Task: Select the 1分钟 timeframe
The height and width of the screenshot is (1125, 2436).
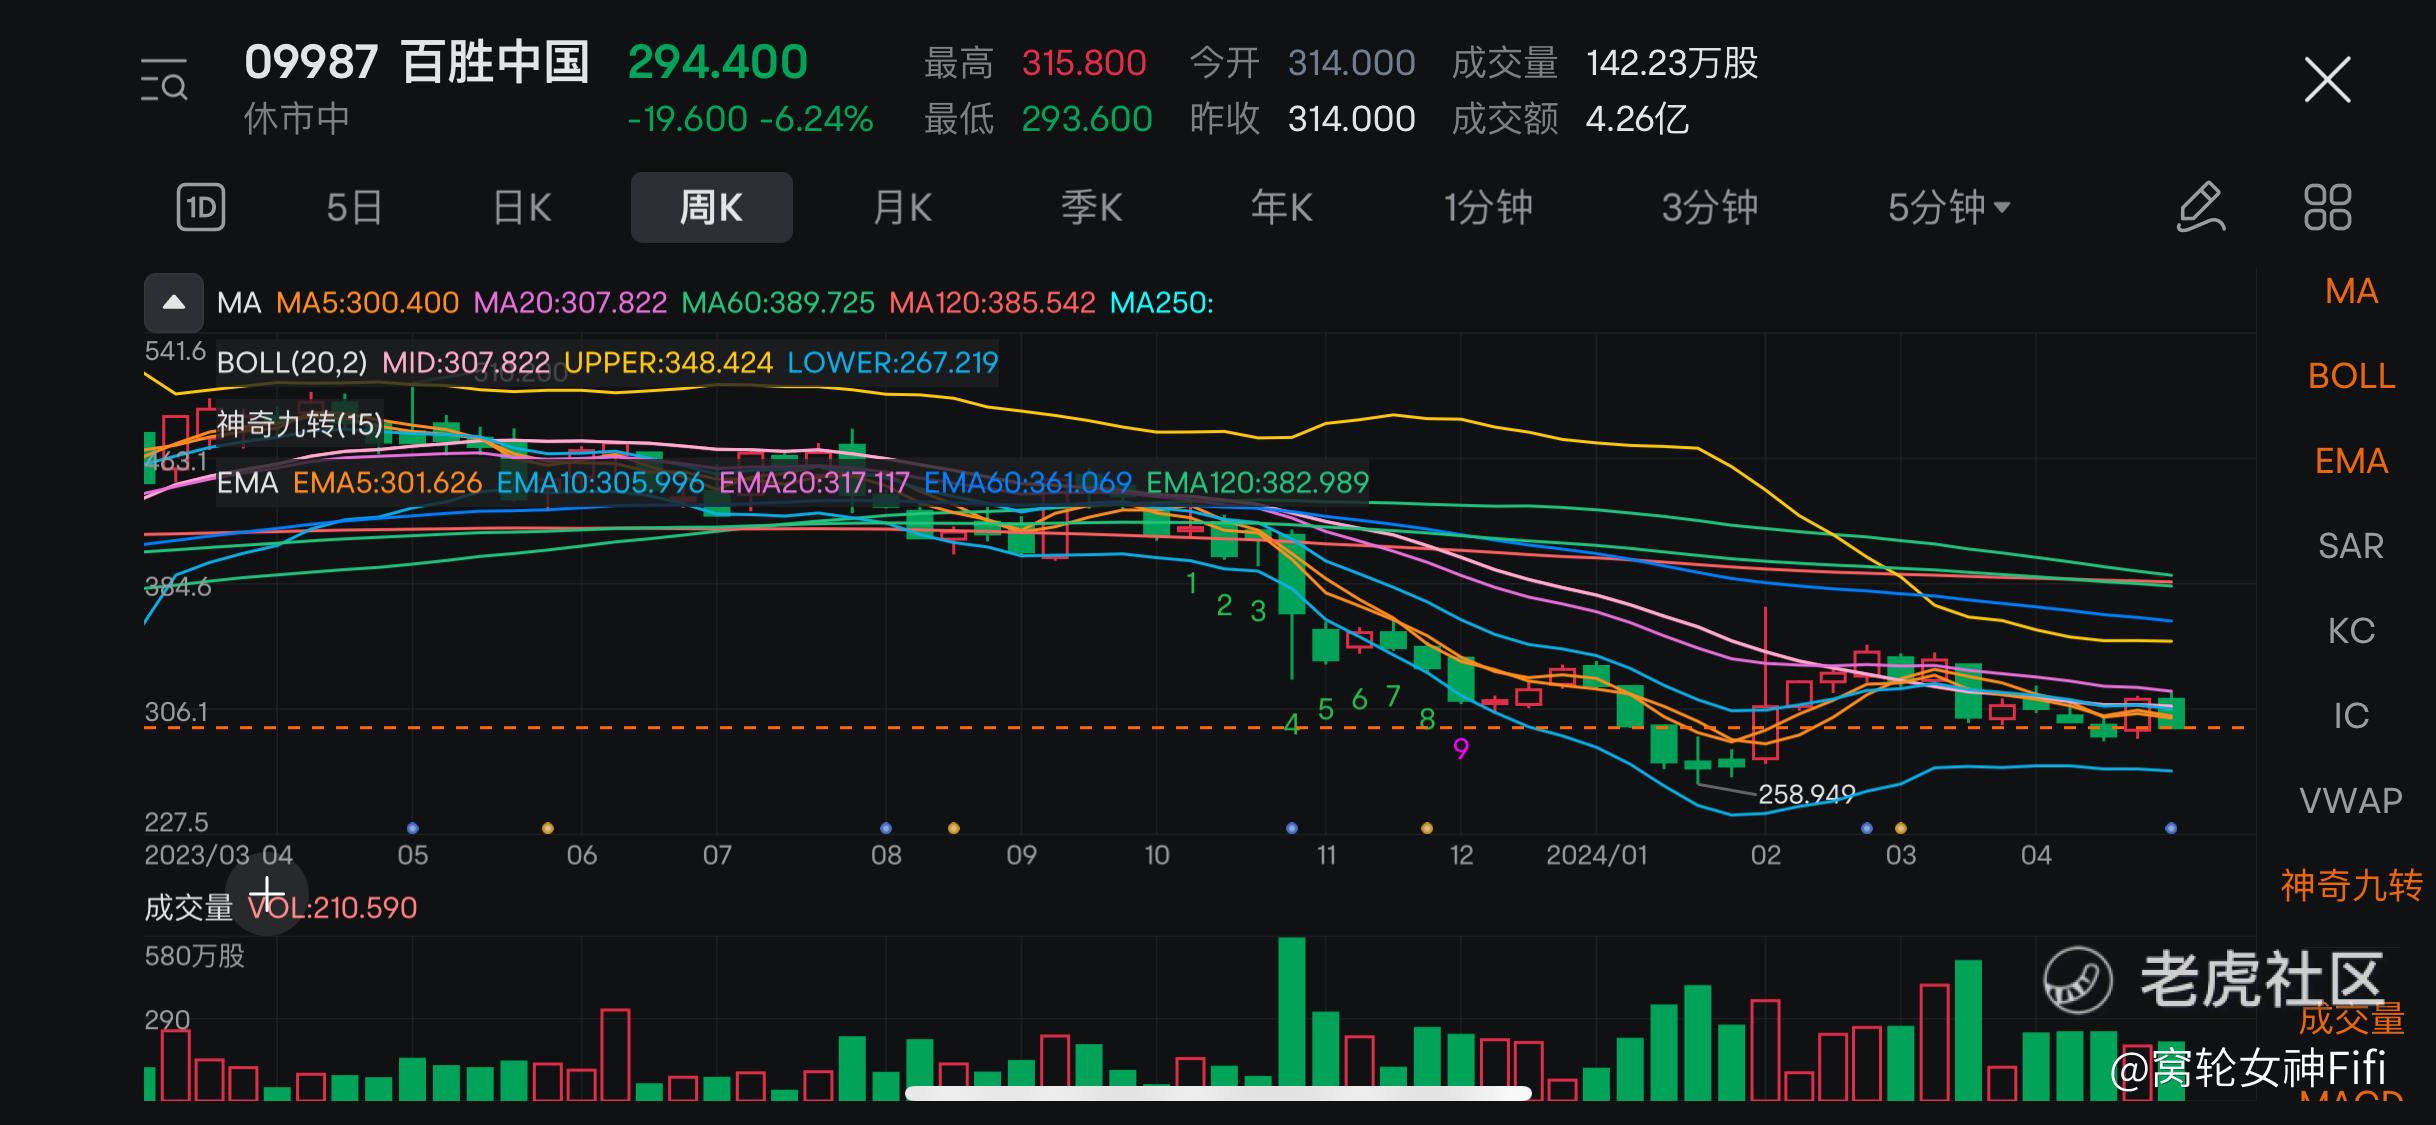Action: [1487, 208]
